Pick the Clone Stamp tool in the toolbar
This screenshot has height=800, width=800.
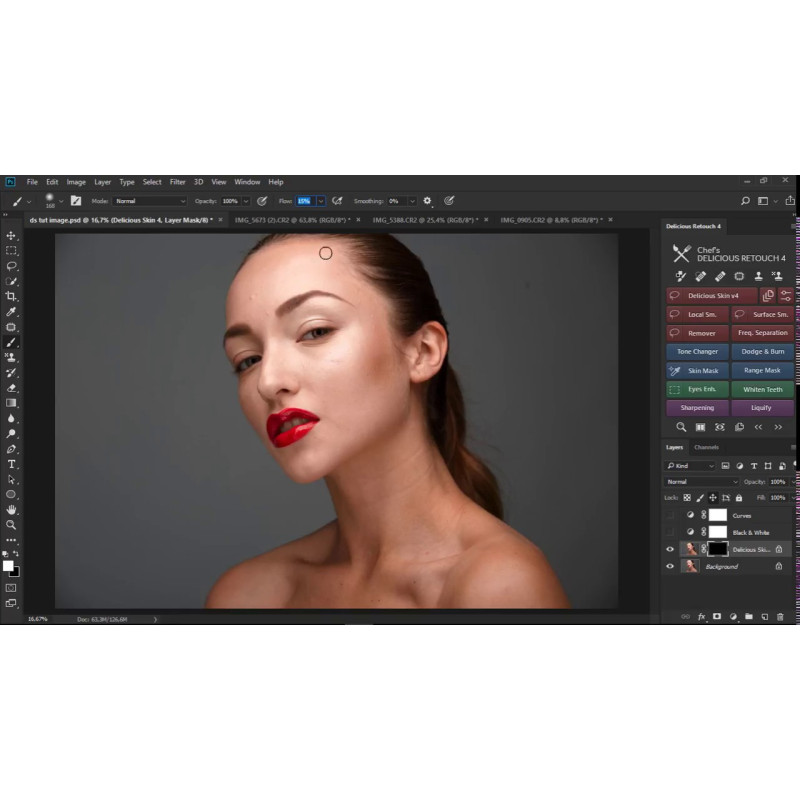(x=12, y=357)
